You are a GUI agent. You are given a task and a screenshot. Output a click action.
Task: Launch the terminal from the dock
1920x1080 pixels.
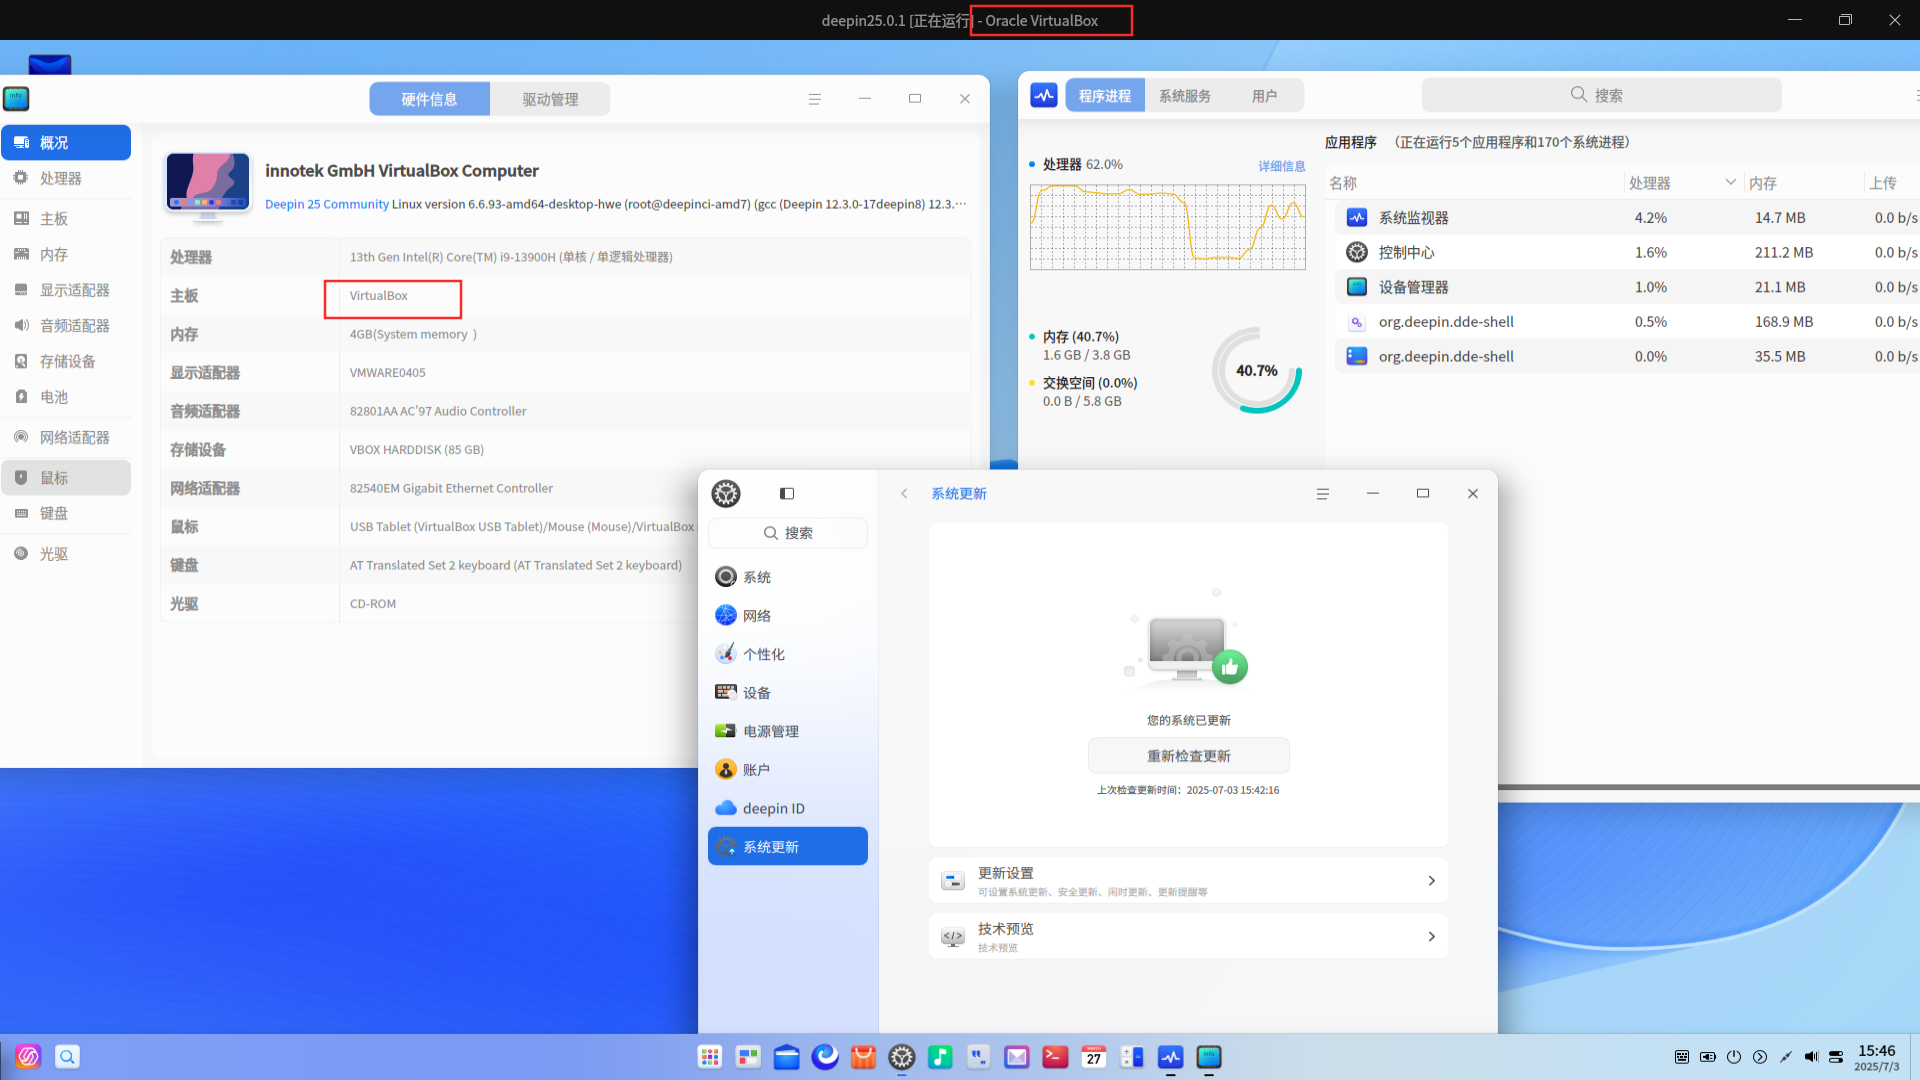[x=1055, y=1057]
